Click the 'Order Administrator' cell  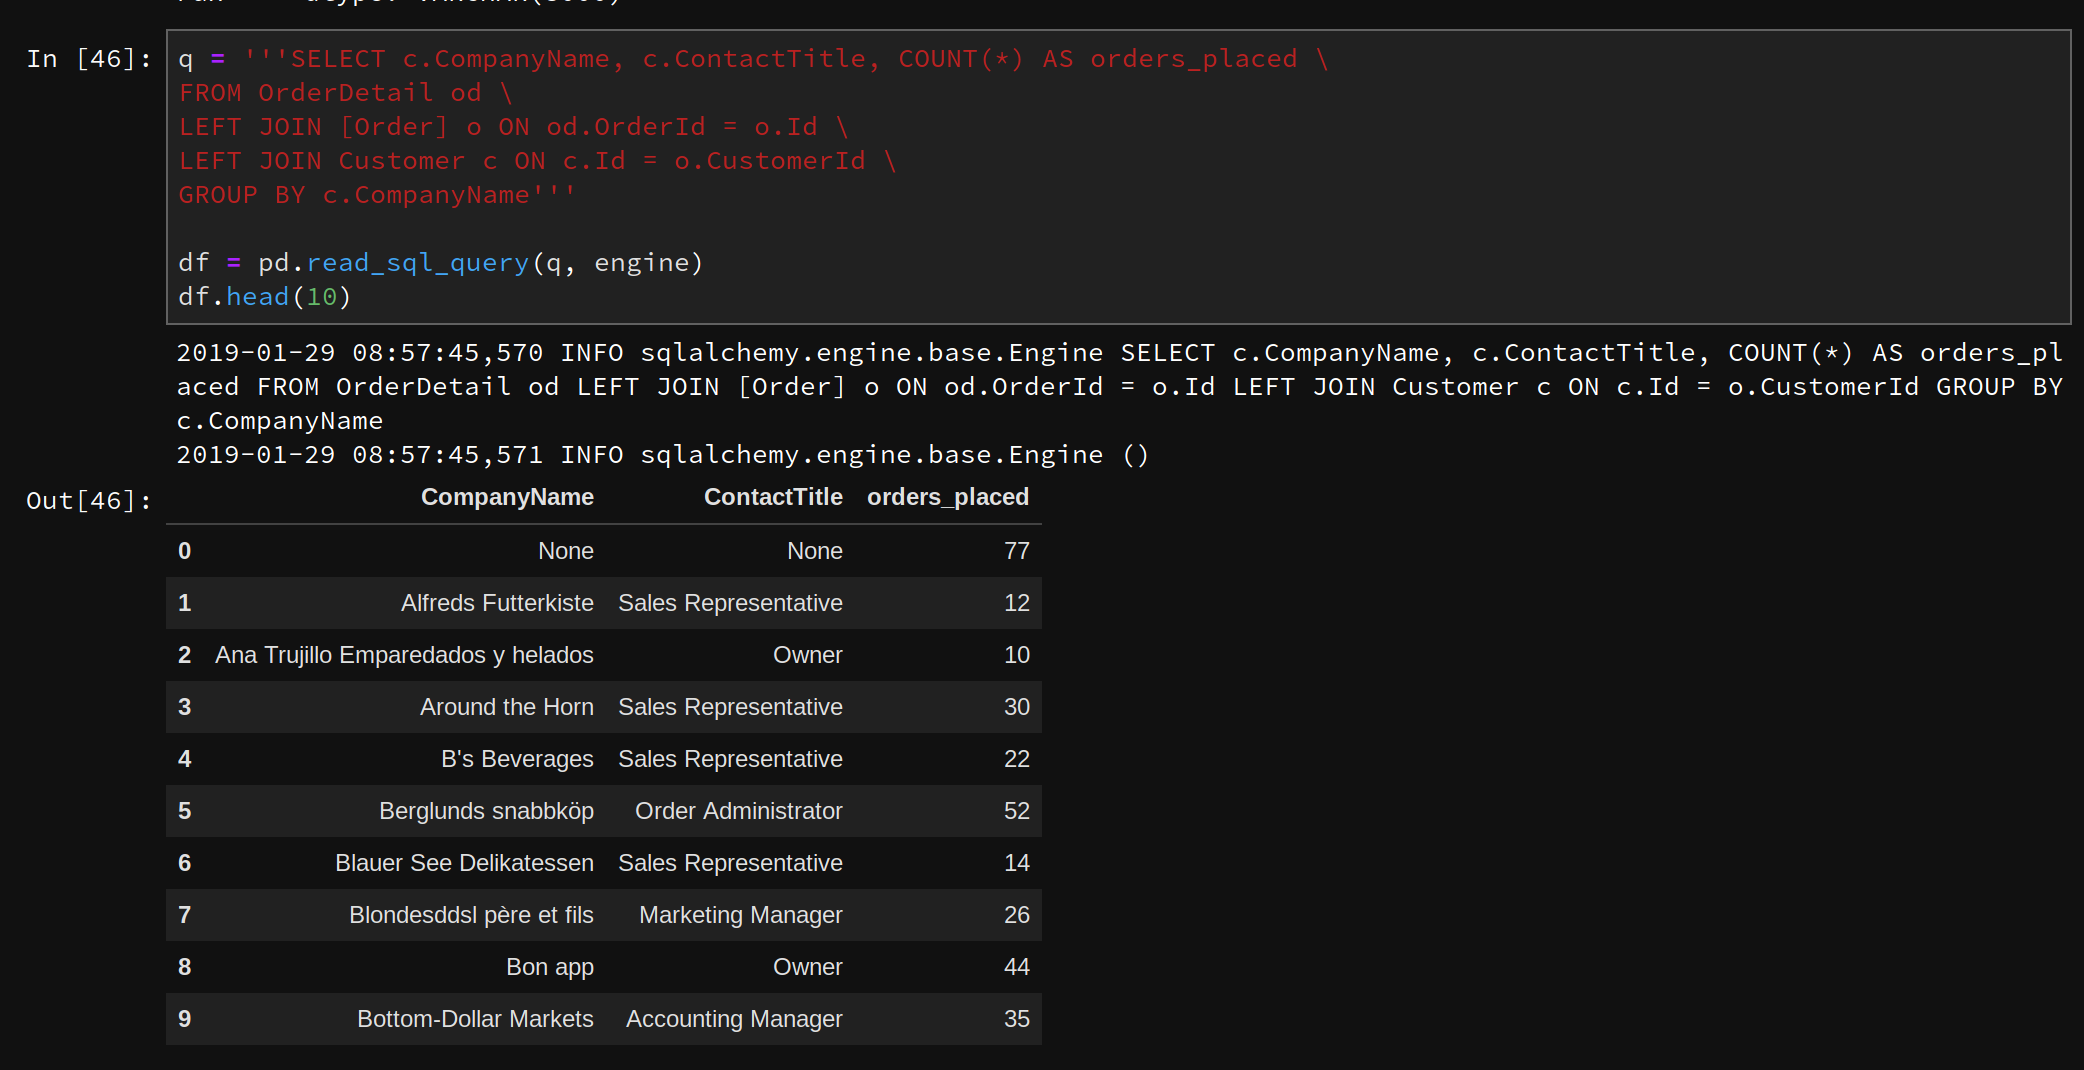(x=739, y=811)
